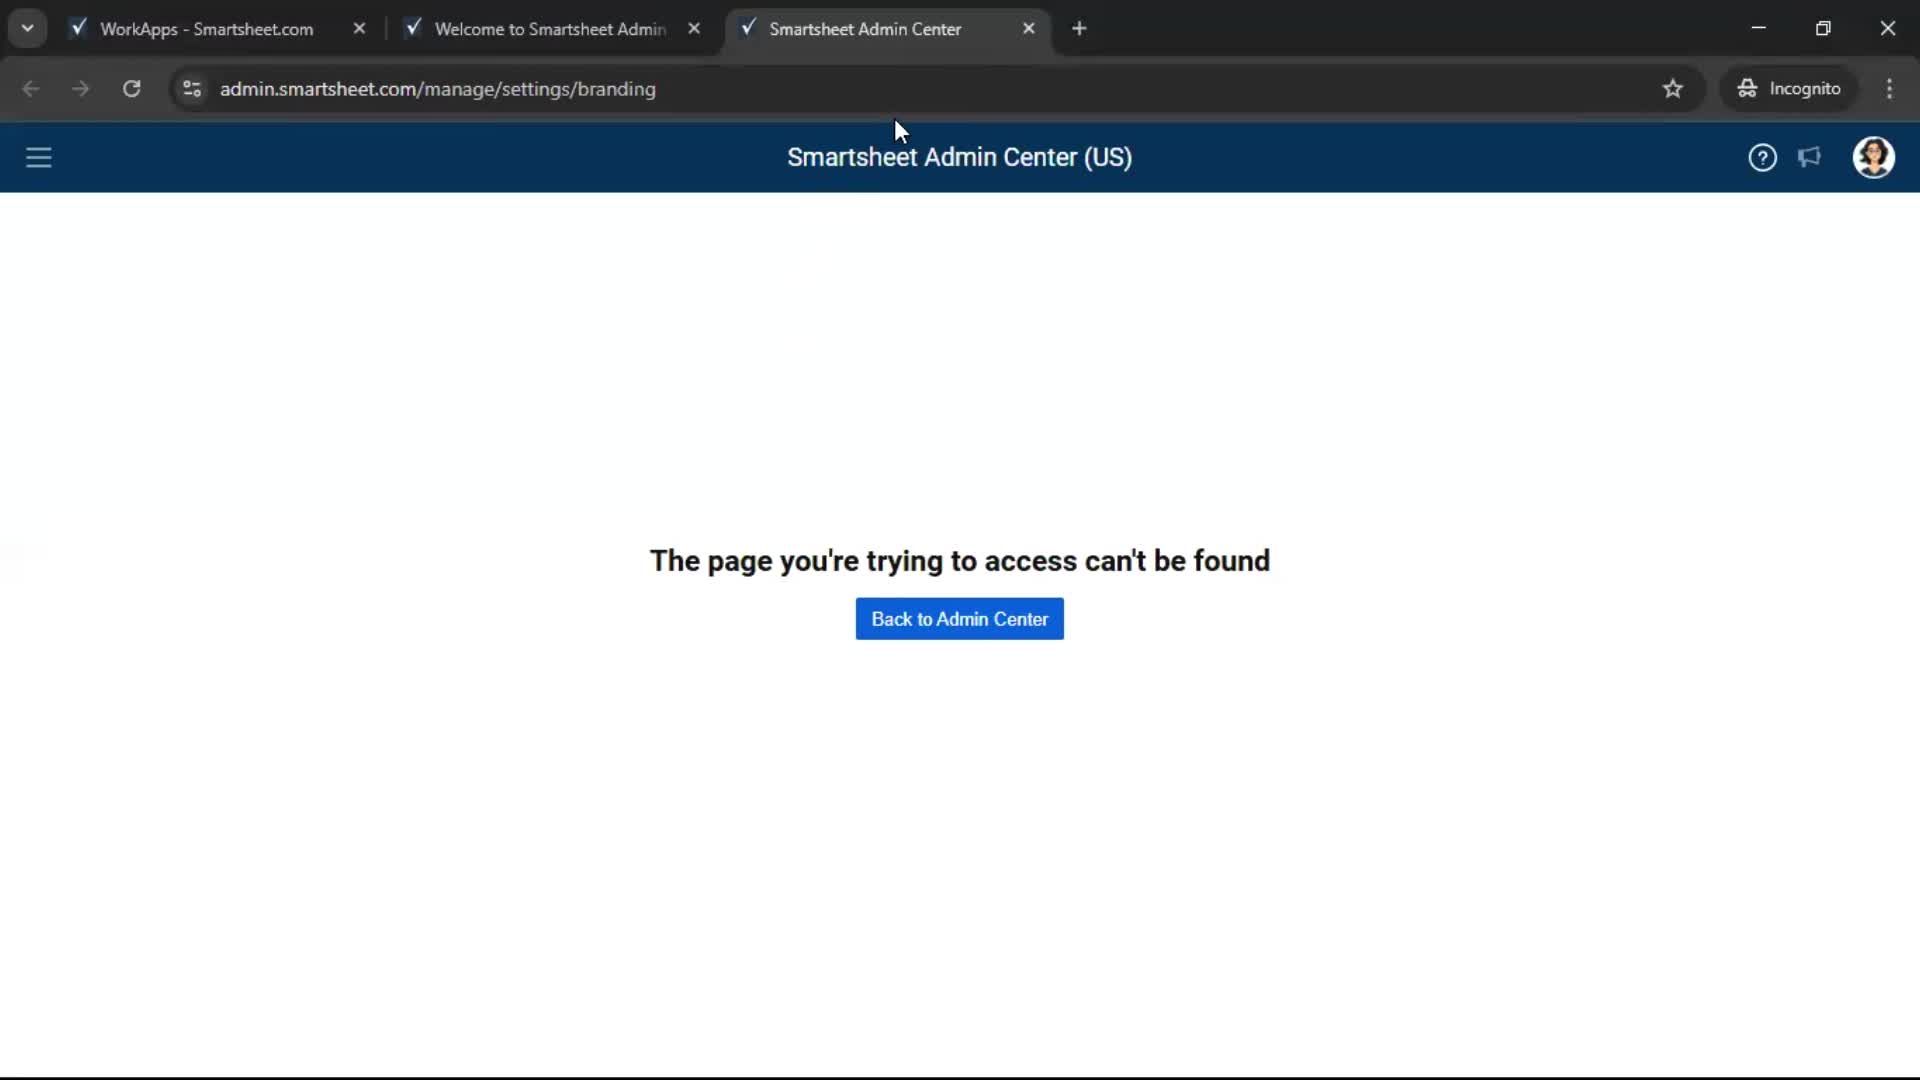Screen dimensions: 1920x1080
Task: Close the Smartsheet Admin Center tab
Action: tap(1029, 28)
